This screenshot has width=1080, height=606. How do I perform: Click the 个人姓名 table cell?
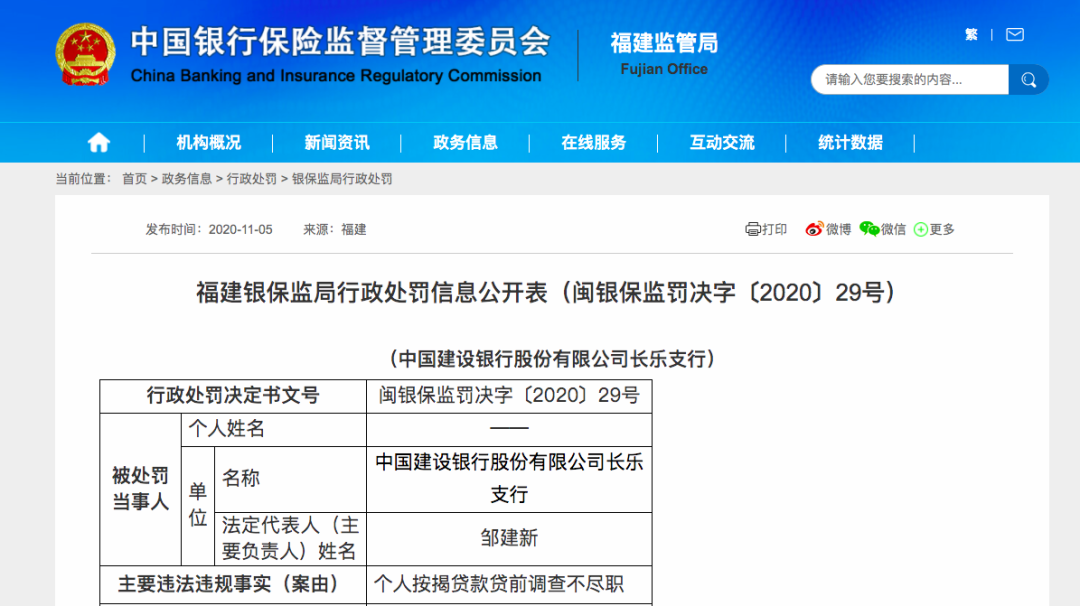tap(273, 429)
